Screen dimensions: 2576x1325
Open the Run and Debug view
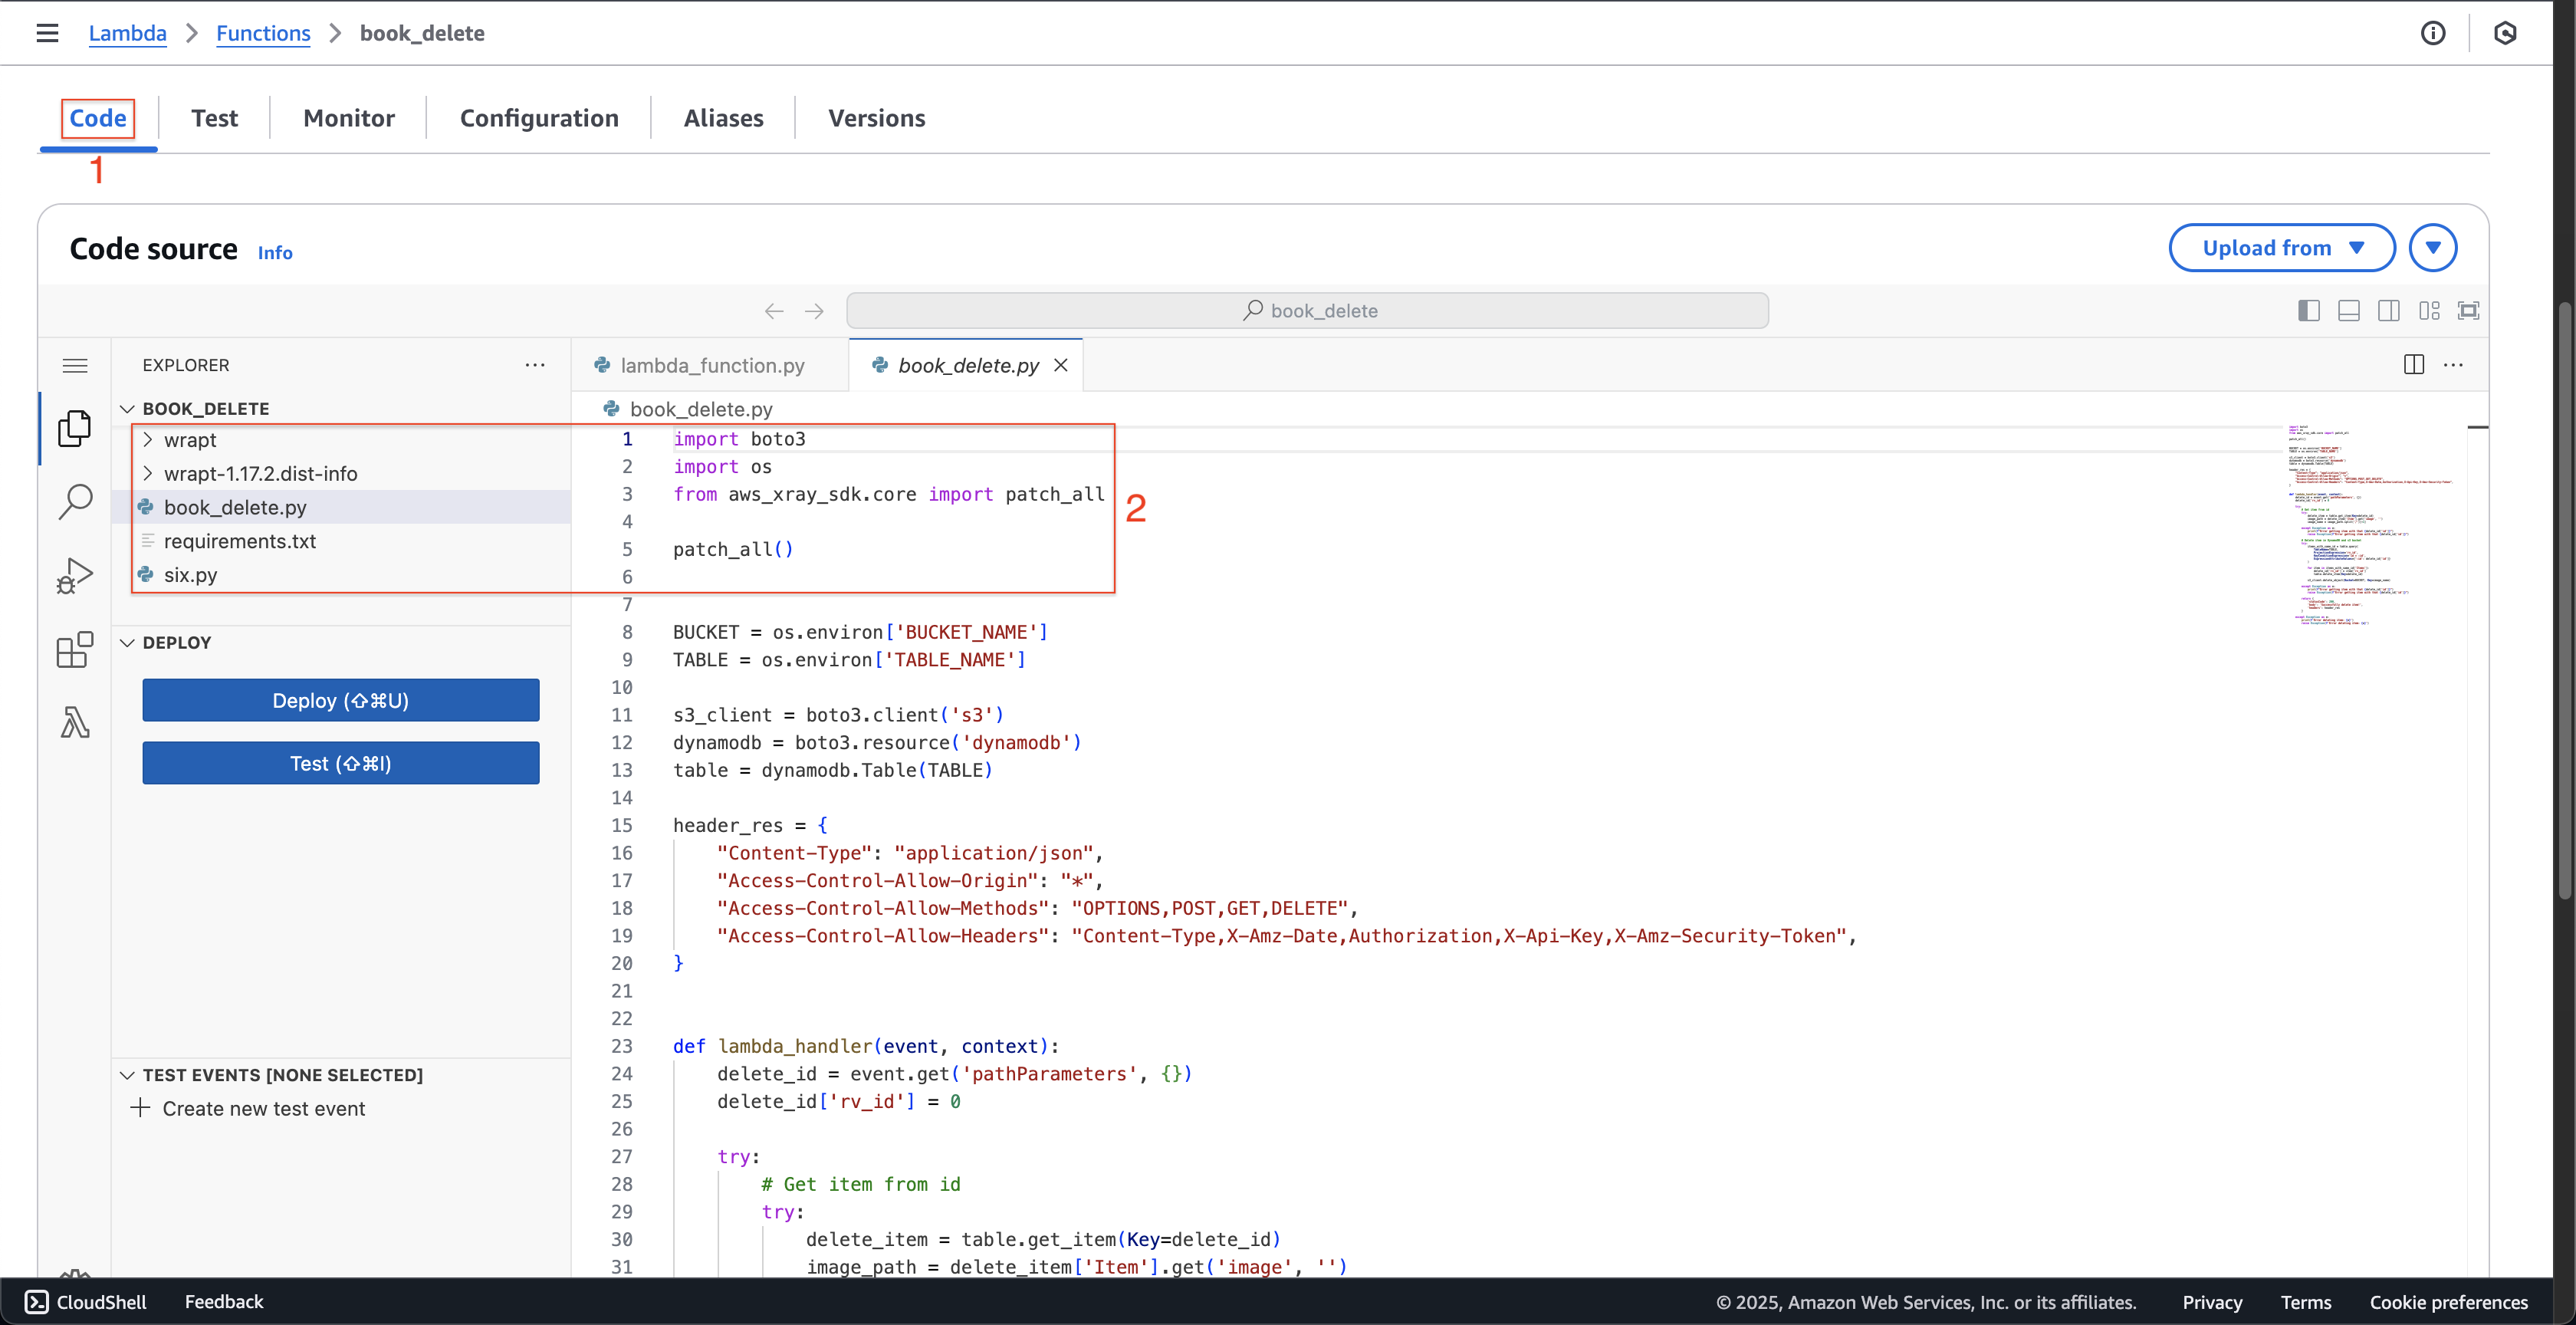click(75, 576)
